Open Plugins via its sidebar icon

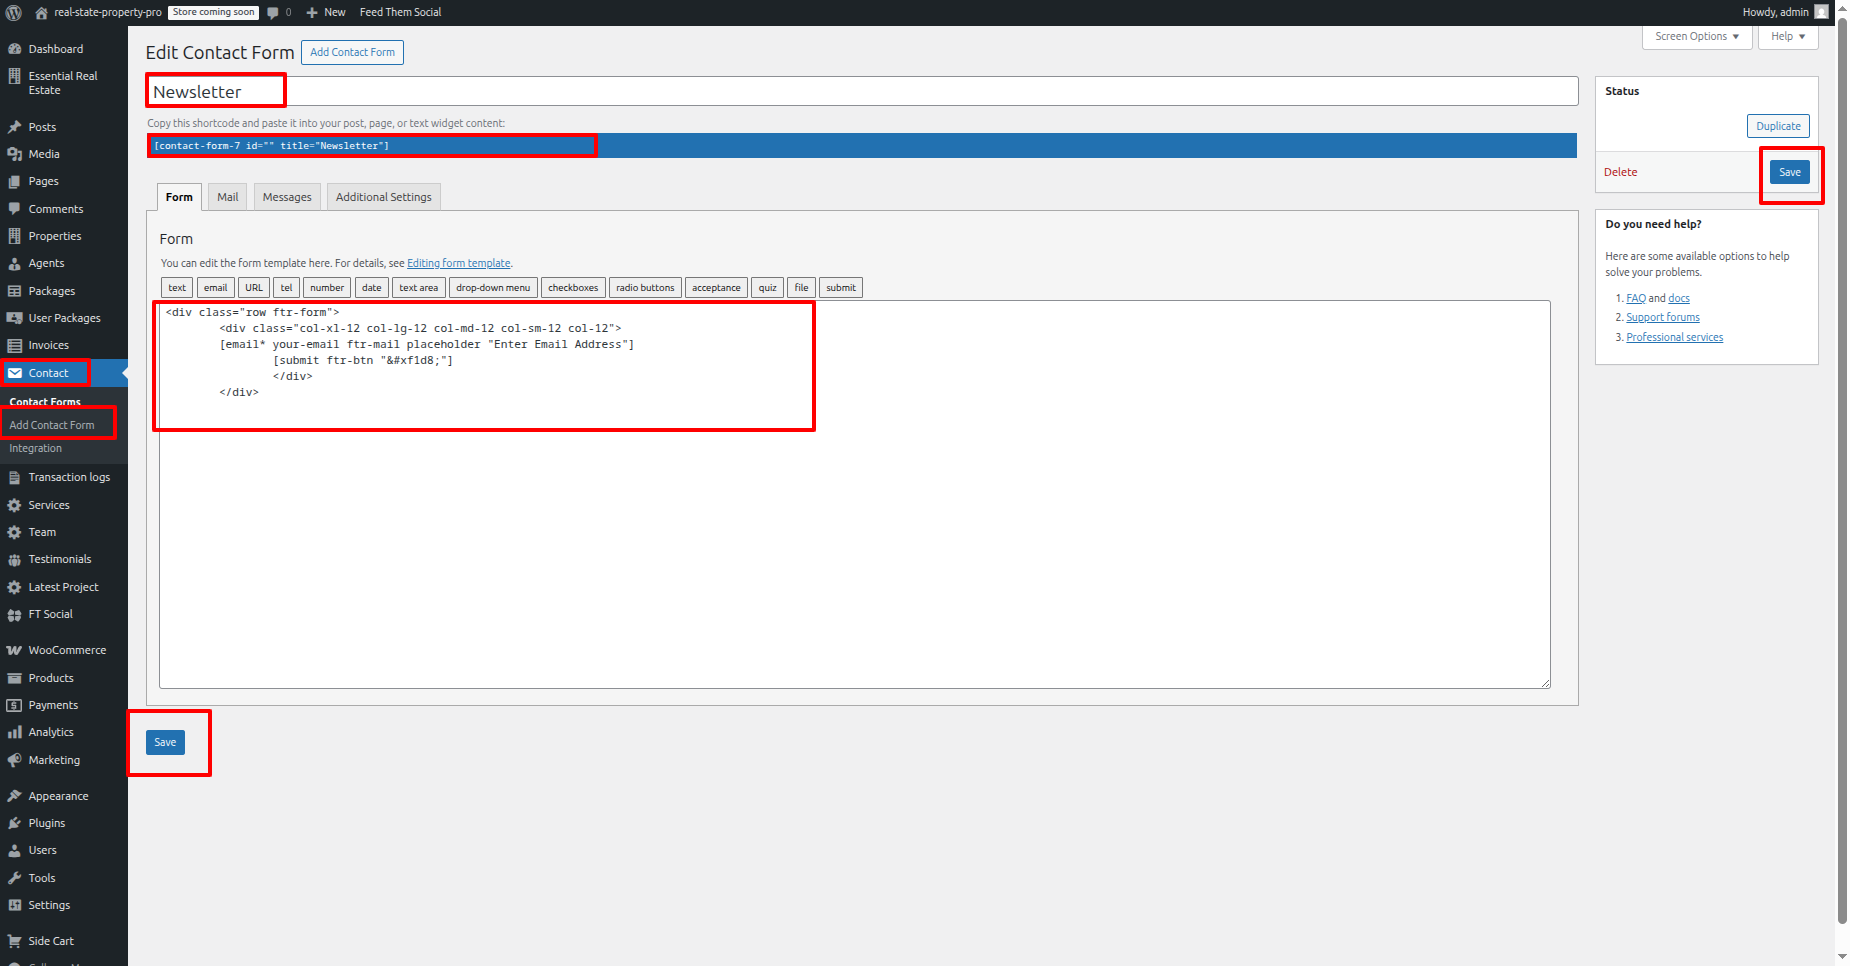14,823
